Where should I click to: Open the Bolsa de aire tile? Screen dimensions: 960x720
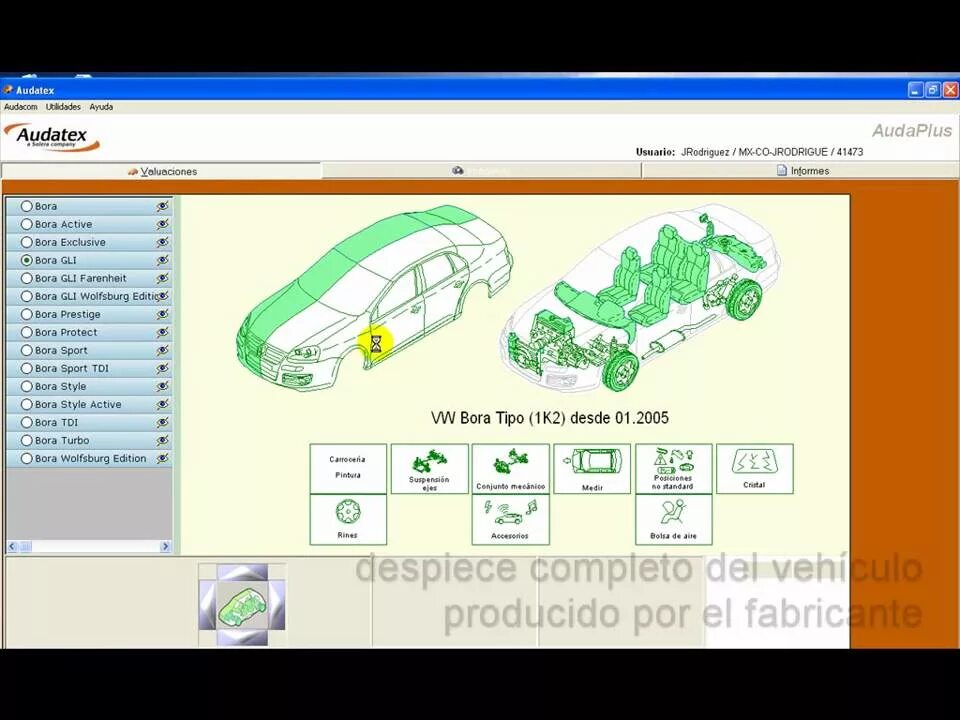coord(673,520)
